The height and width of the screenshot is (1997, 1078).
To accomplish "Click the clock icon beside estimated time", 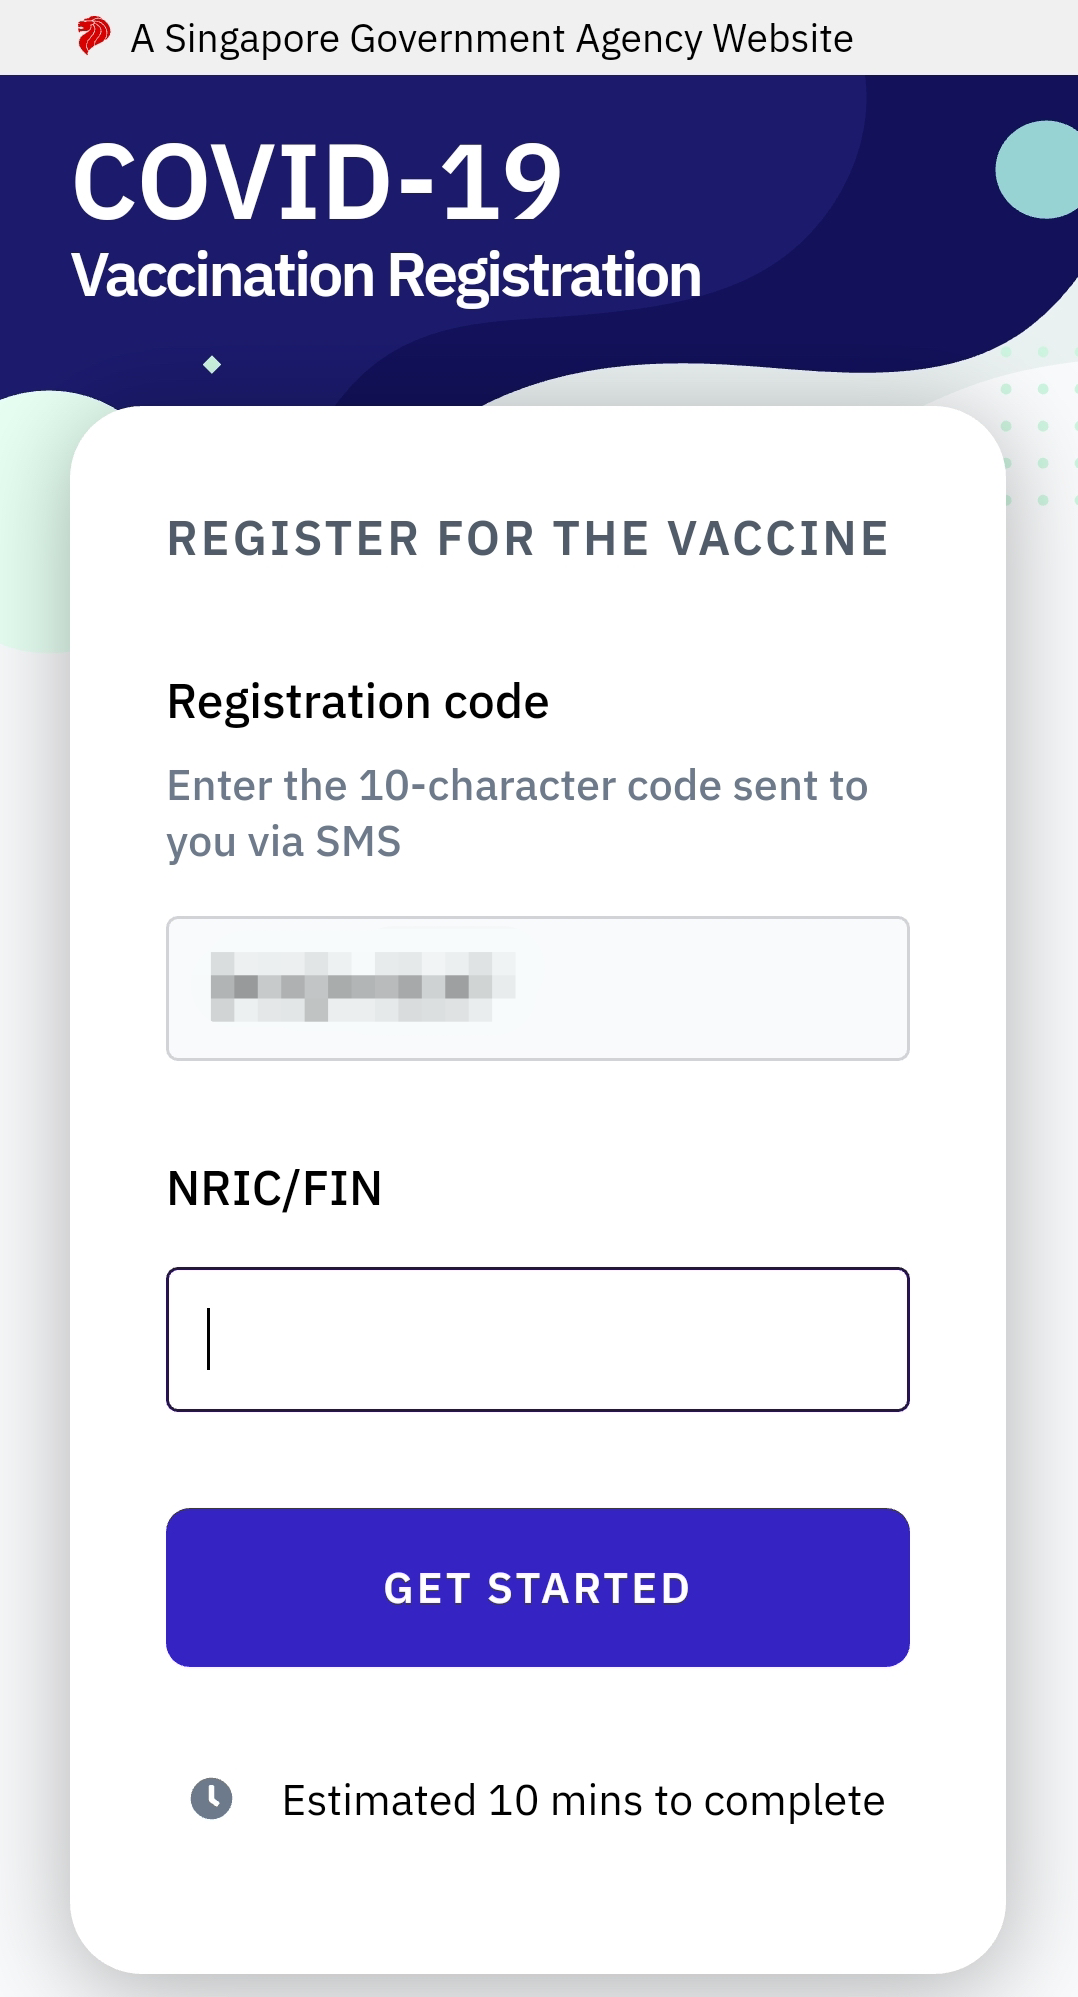I will point(211,1799).
